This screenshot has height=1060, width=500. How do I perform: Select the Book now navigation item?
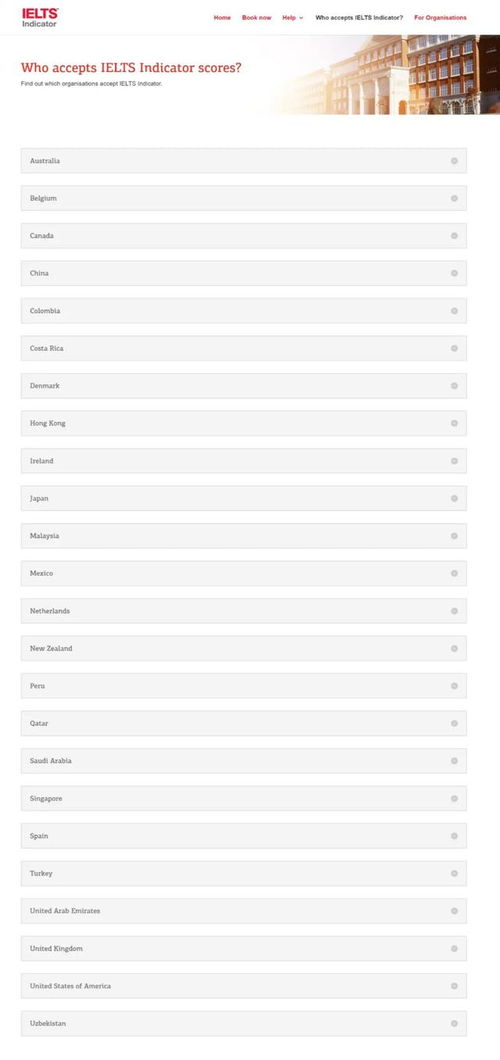tap(257, 18)
